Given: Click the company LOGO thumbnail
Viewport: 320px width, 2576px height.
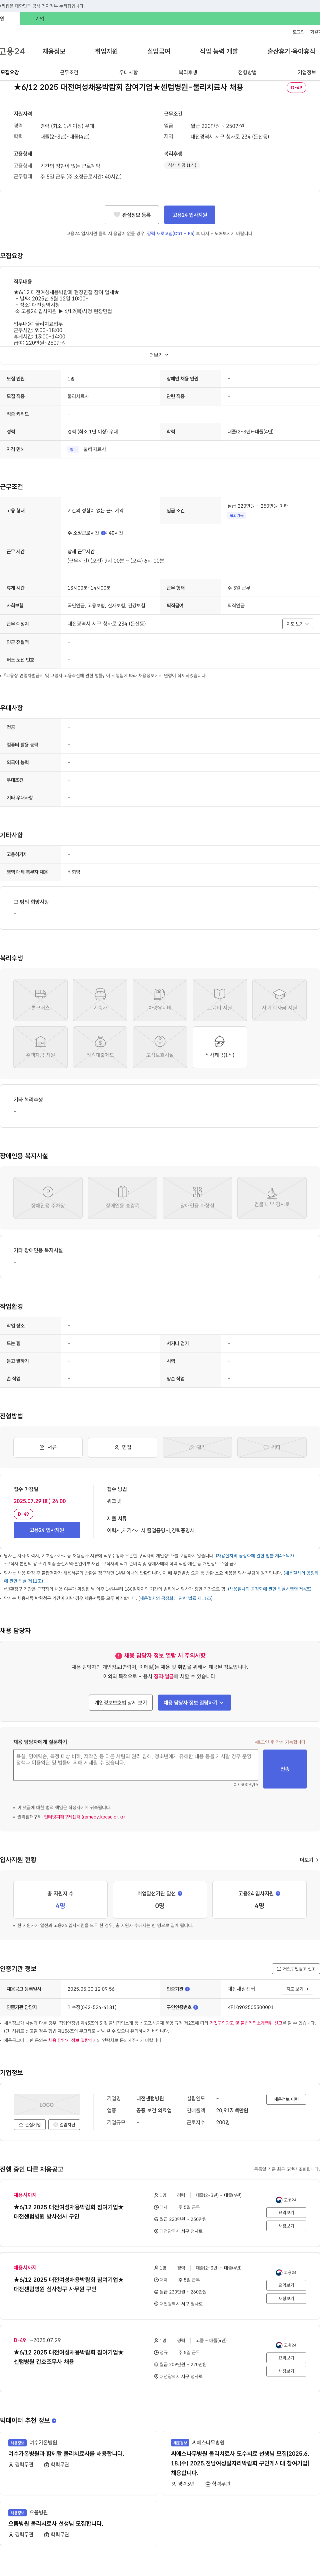Looking at the screenshot, I should click(47, 2105).
